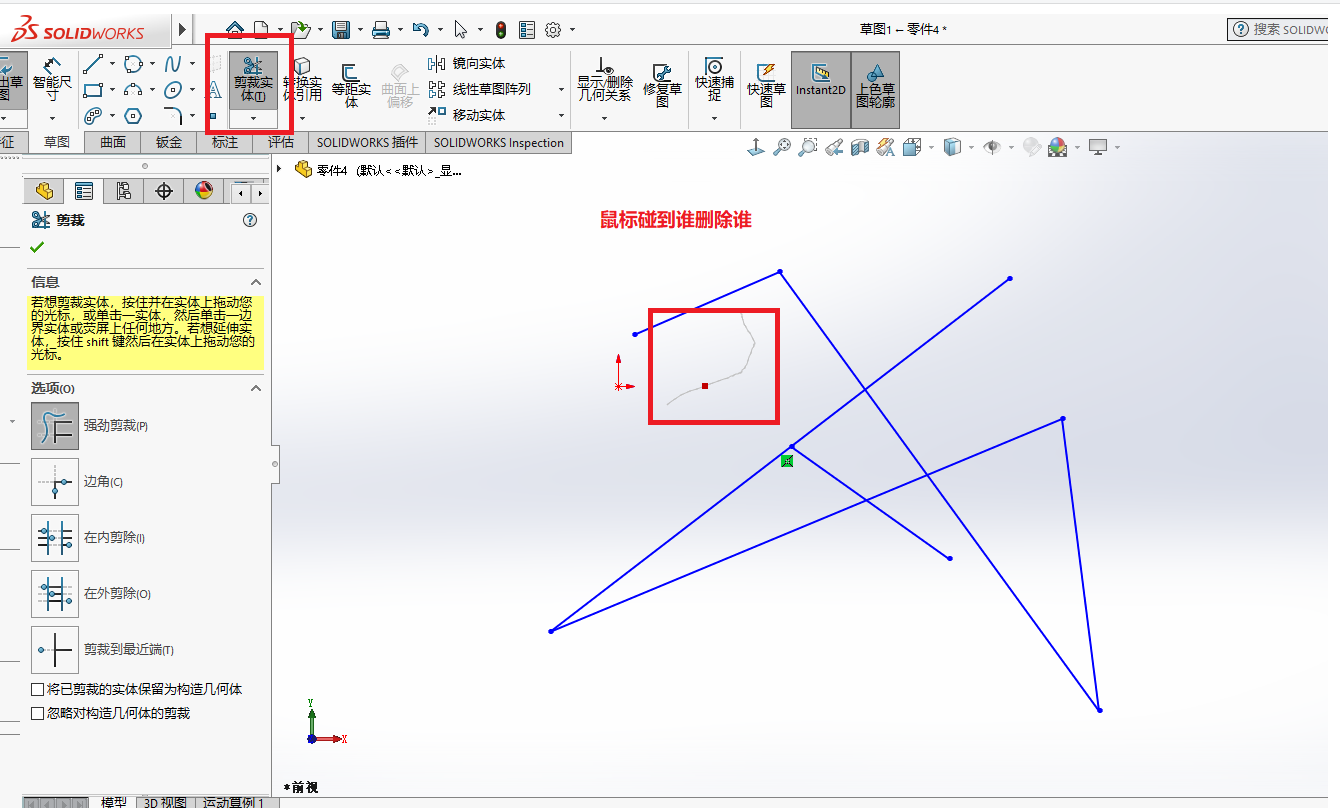The image size is (1340, 812).
Task: Click Repair Sketch (修复草图) tool
Action: click(662, 84)
